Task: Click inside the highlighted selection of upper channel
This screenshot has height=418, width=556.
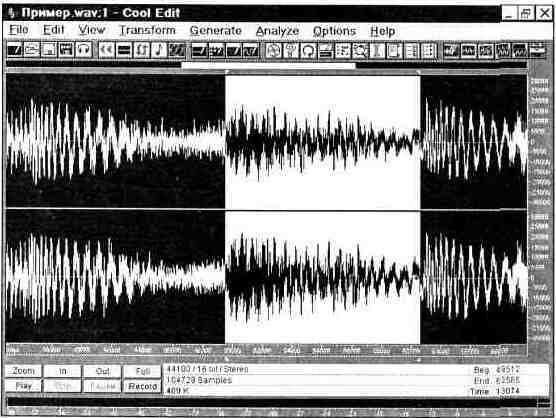Action: (323, 142)
